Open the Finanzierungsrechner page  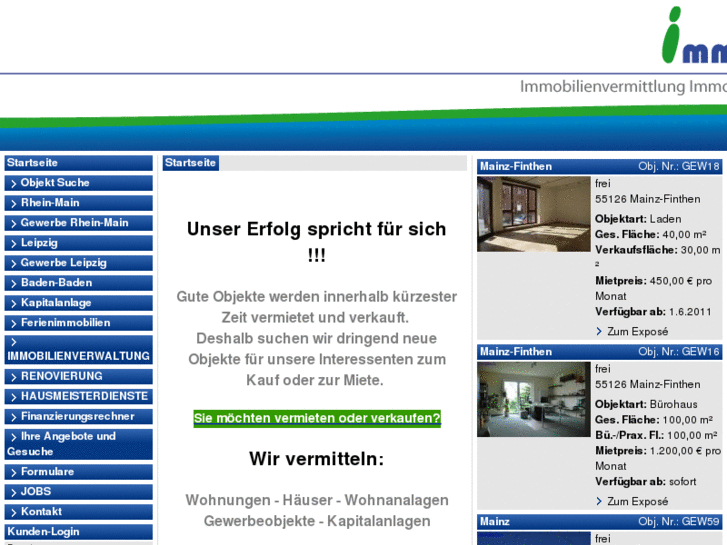click(78, 416)
